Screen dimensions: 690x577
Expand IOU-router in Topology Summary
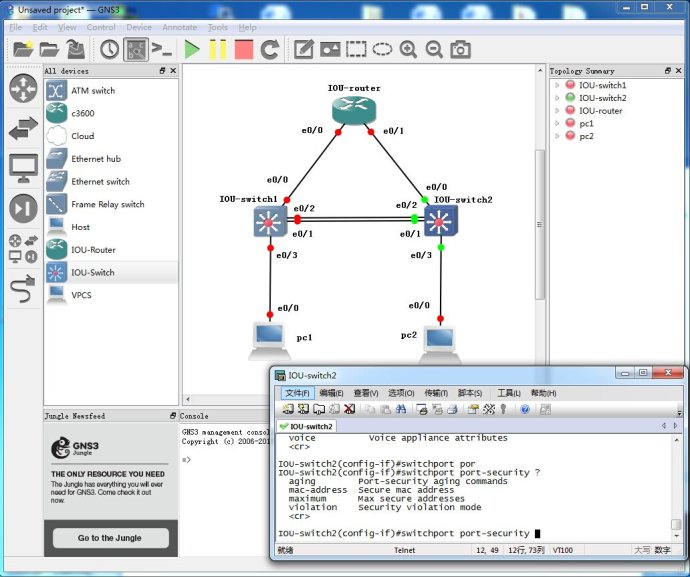pos(557,110)
